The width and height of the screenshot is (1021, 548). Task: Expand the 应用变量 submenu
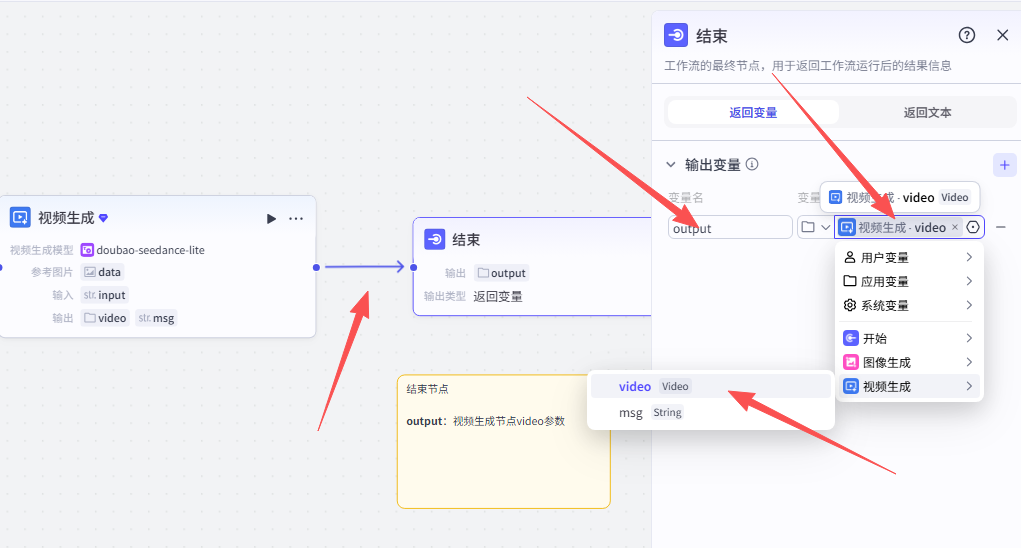tap(908, 282)
